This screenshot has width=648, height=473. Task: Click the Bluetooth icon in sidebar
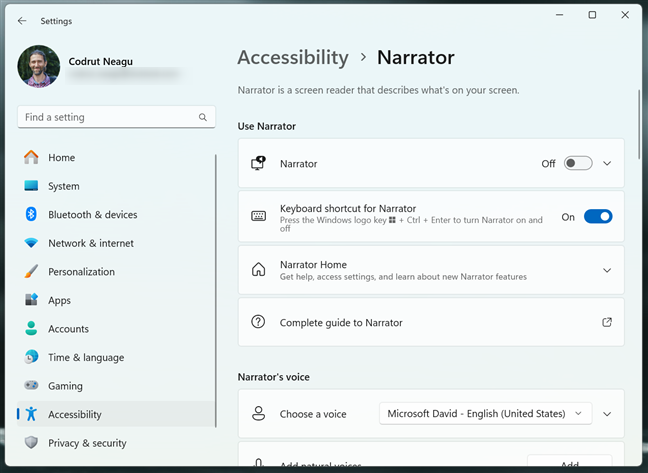31,214
